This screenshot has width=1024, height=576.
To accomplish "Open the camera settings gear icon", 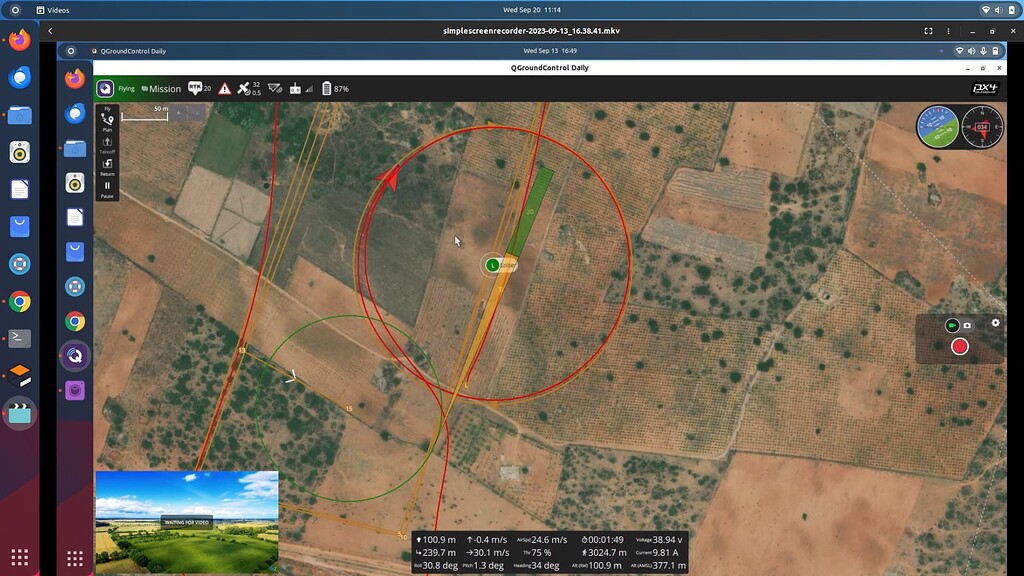I will pyautogui.click(x=995, y=323).
